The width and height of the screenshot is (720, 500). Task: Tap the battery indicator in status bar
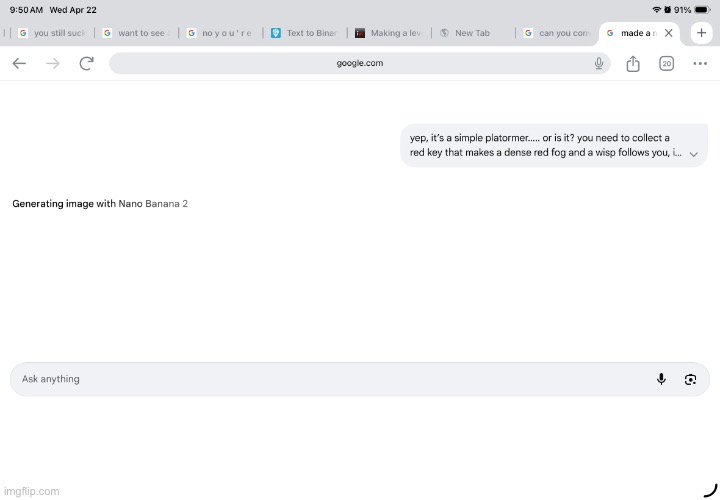(x=701, y=9)
